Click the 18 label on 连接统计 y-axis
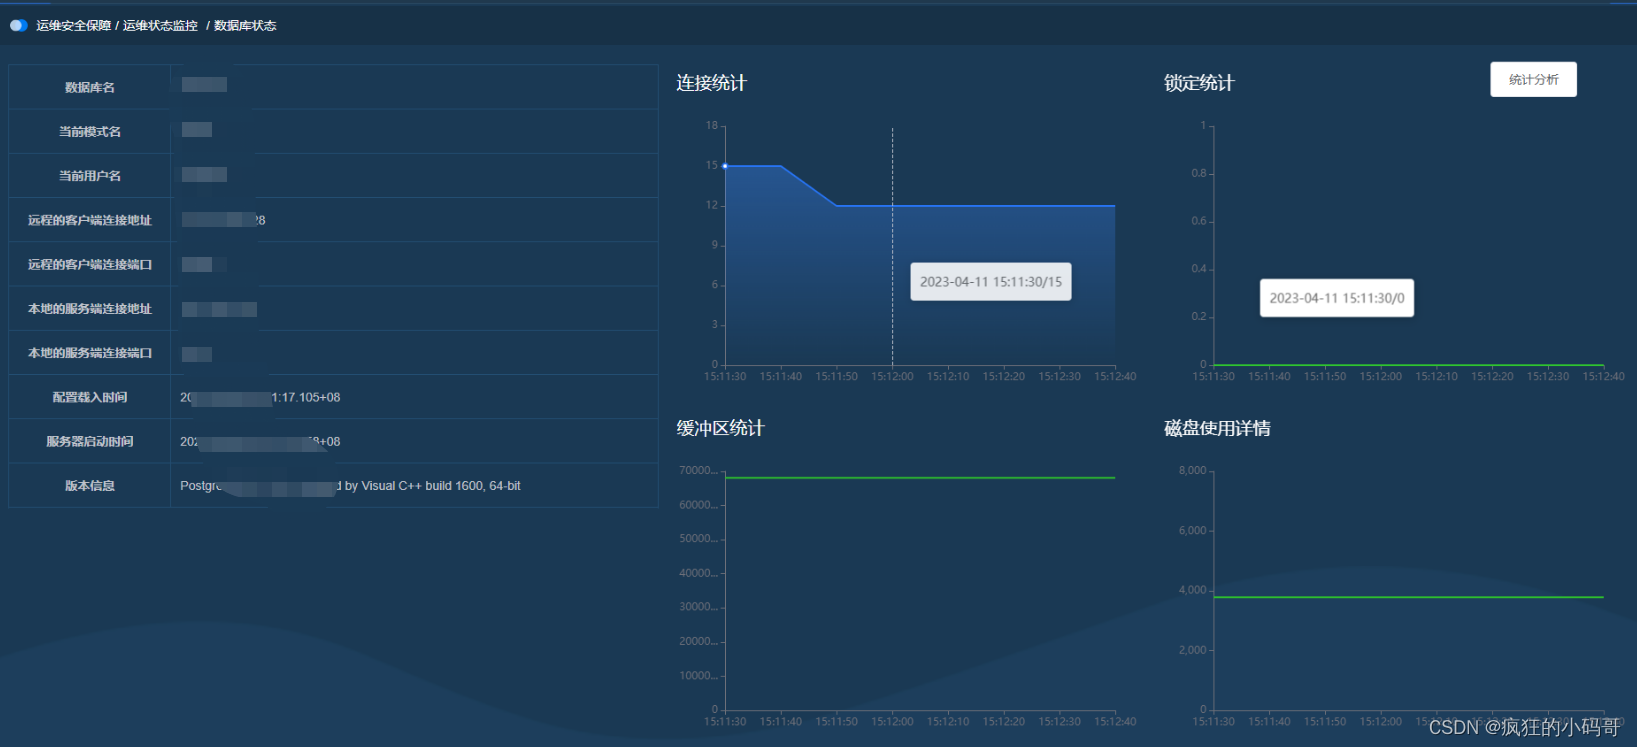Screen dimensions: 1637x747 712,126
